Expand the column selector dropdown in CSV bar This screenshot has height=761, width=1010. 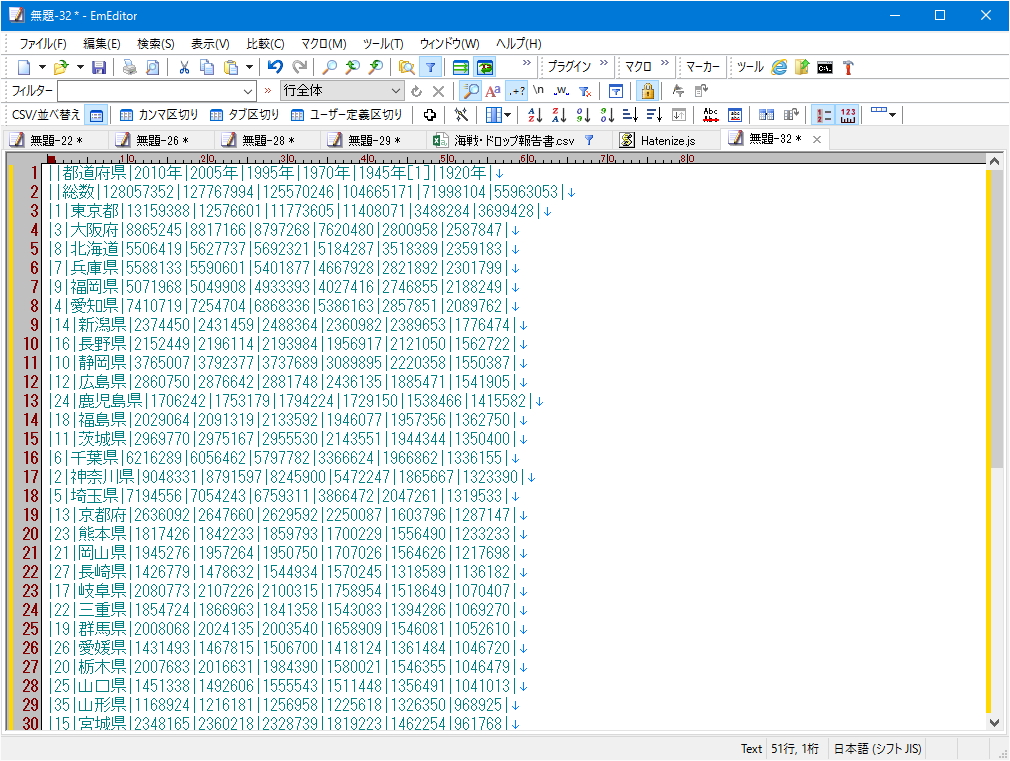[x=508, y=115]
